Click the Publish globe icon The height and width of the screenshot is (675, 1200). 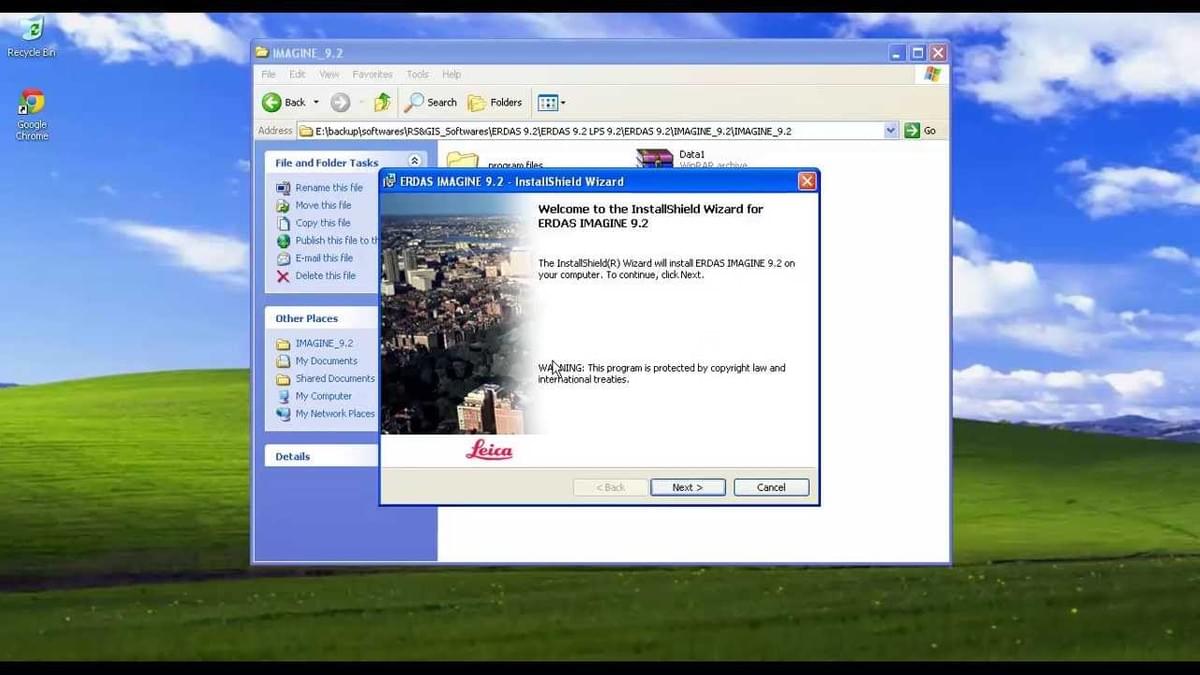(x=283, y=241)
